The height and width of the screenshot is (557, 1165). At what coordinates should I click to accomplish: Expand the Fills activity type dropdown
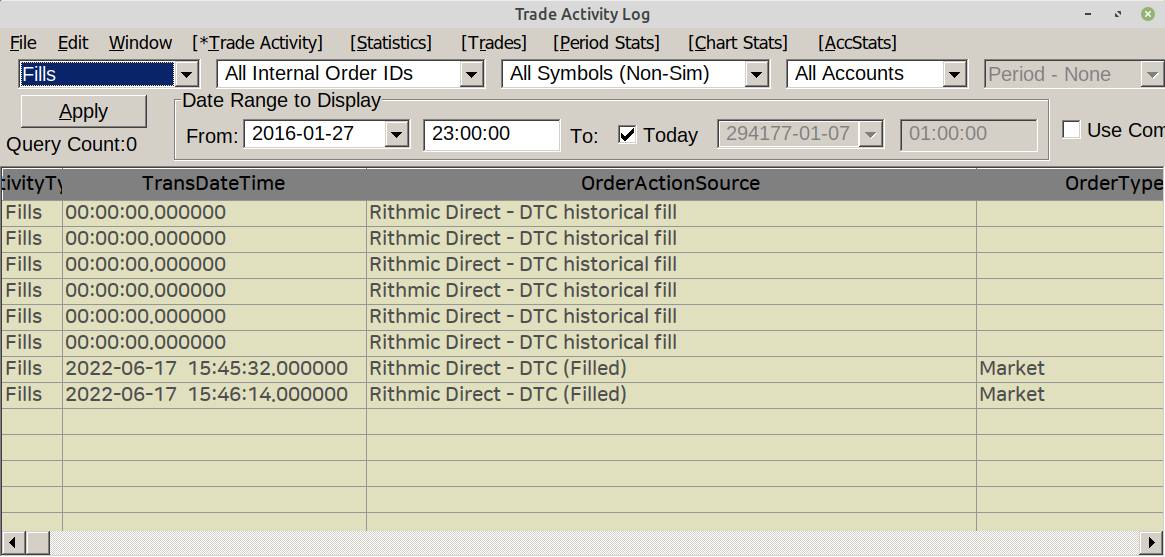click(187, 74)
